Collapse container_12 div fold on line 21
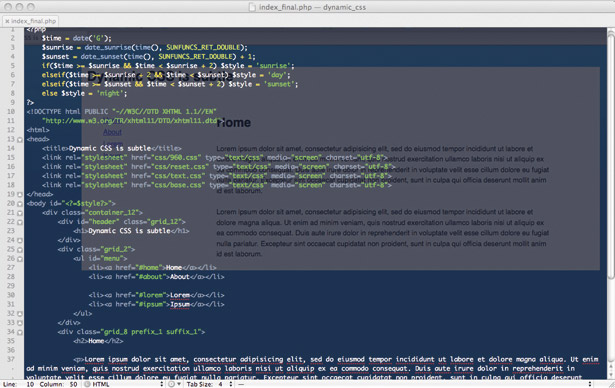 click(20, 213)
